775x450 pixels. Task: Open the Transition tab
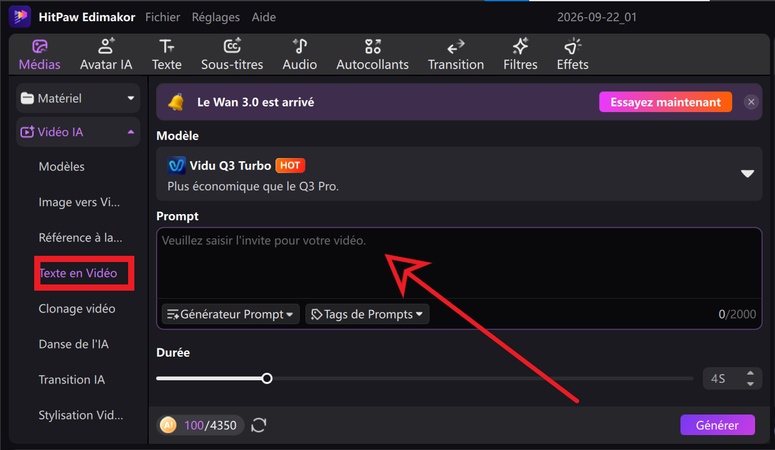pos(456,55)
